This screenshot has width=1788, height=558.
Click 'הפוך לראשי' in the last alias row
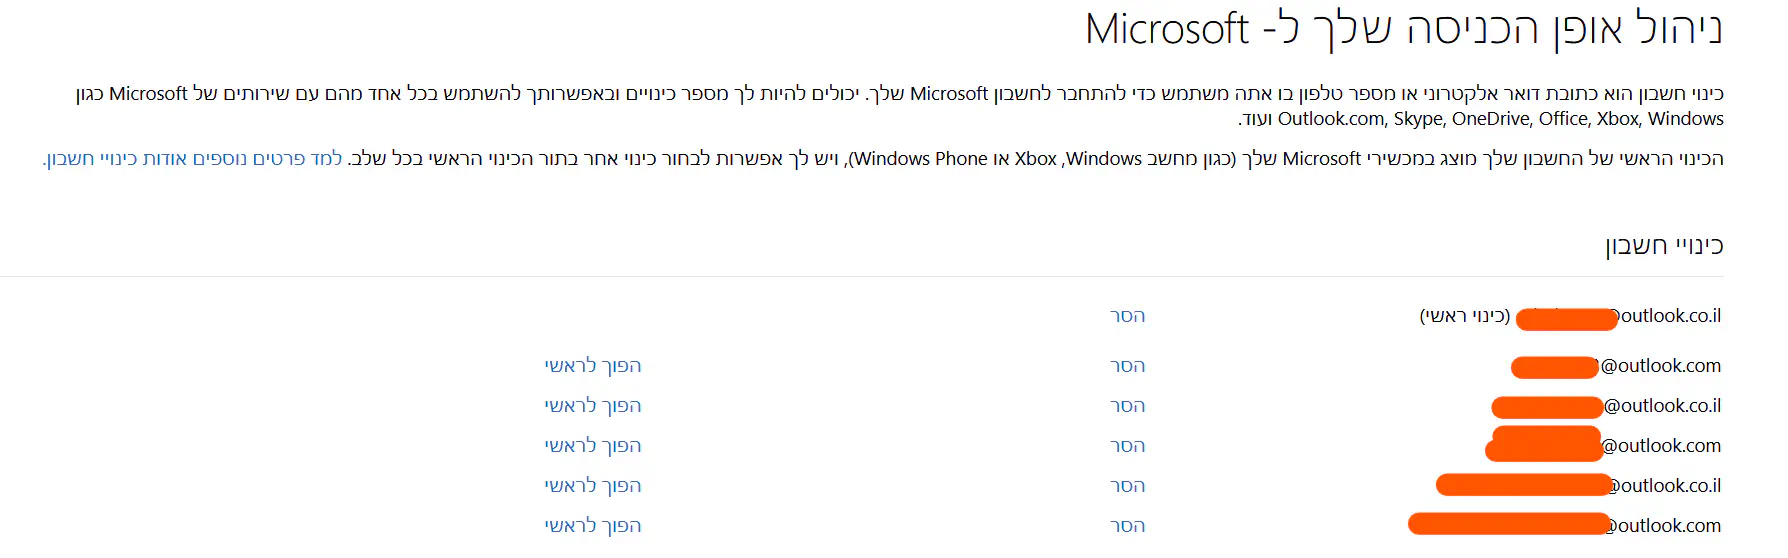(593, 526)
